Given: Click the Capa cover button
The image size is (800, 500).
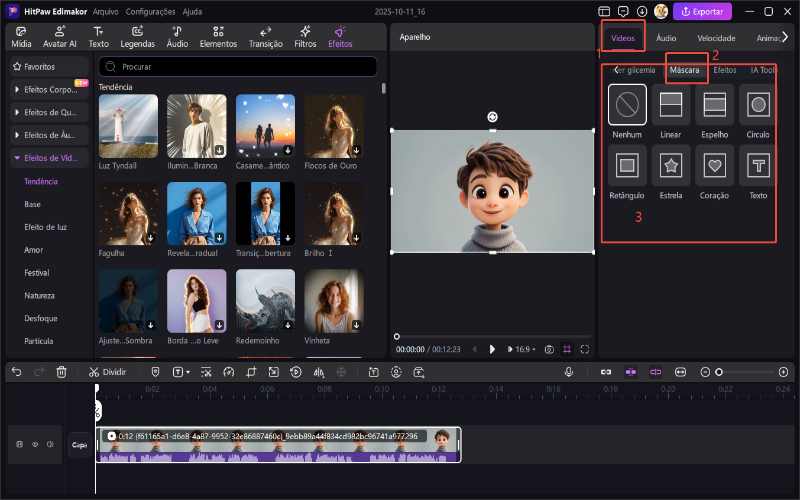Looking at the screenshot, I should pos(80,445).
